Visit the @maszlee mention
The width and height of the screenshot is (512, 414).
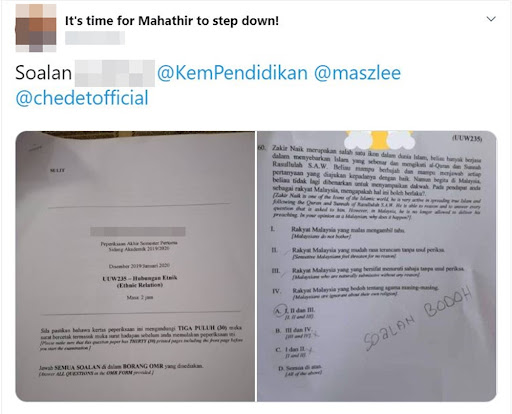coord(357,73)
